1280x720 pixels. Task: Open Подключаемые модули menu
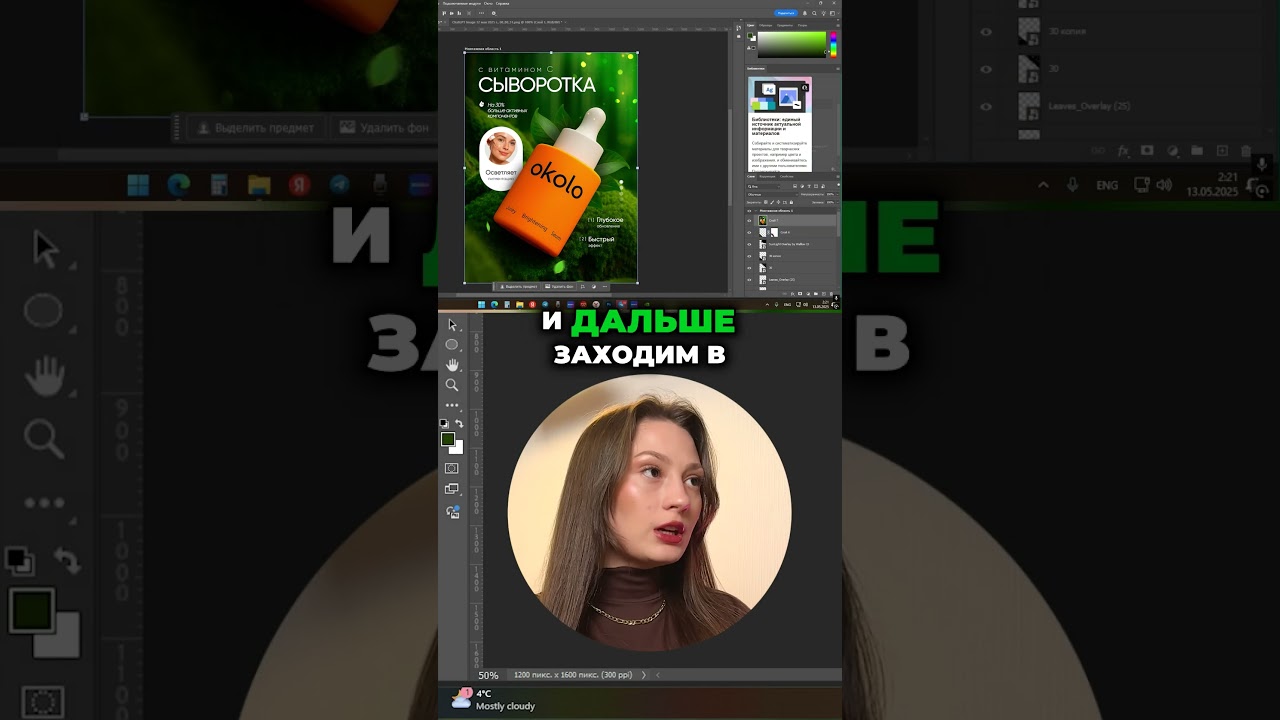(461, 4)
